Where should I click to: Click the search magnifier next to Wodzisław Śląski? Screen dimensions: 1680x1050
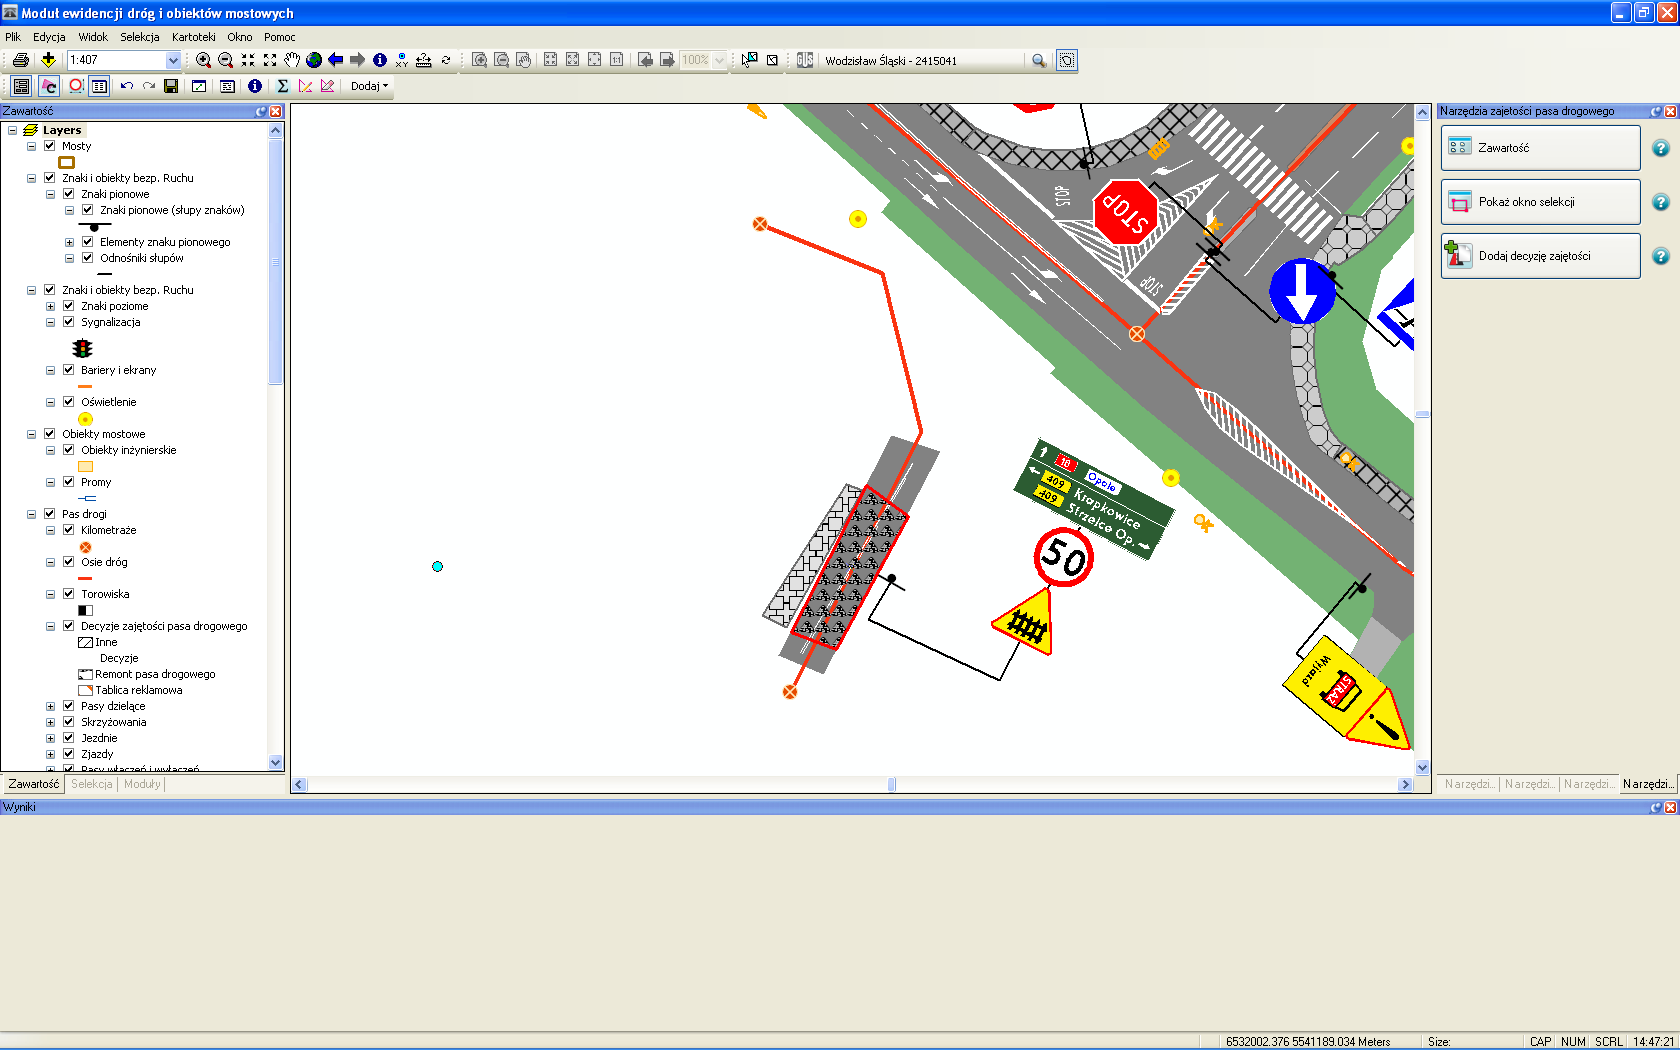click(x=1039, y=61)
